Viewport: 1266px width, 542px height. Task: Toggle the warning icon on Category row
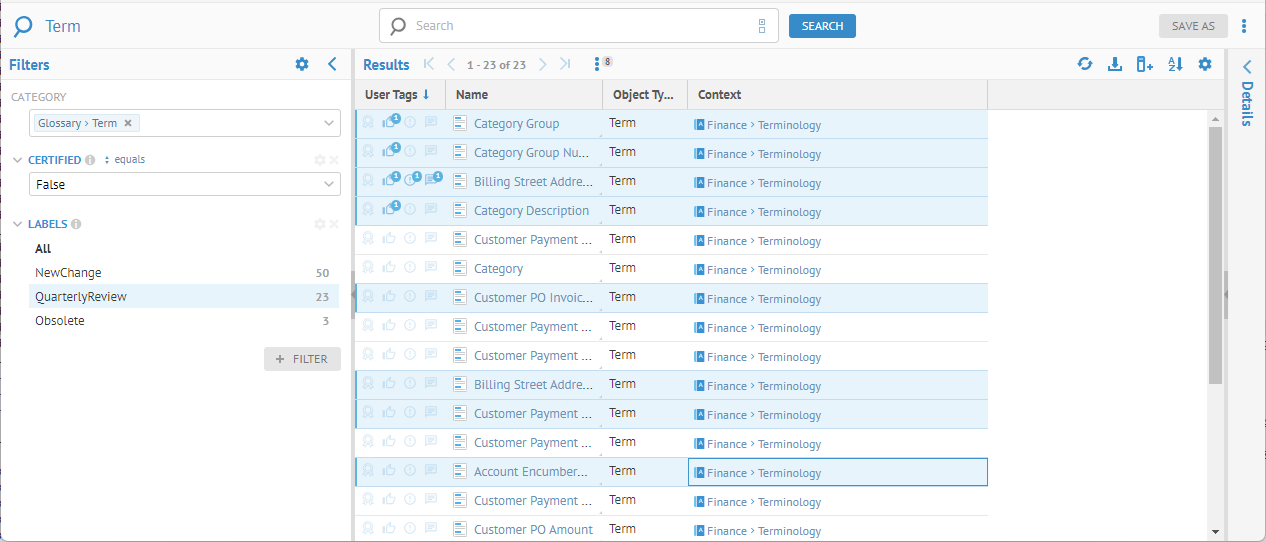click(x=410, y=269)
